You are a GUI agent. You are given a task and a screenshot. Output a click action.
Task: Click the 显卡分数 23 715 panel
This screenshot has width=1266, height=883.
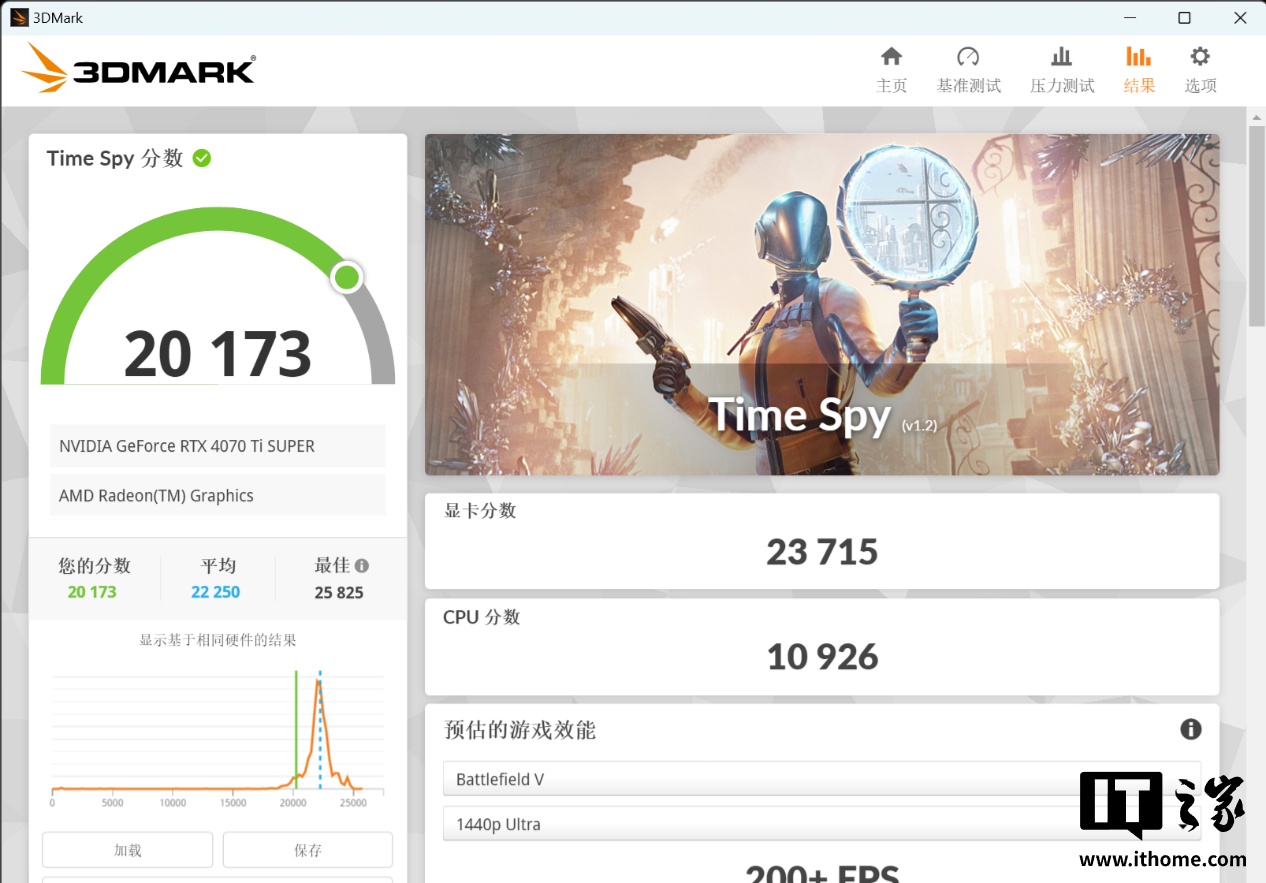coord(821,541)
